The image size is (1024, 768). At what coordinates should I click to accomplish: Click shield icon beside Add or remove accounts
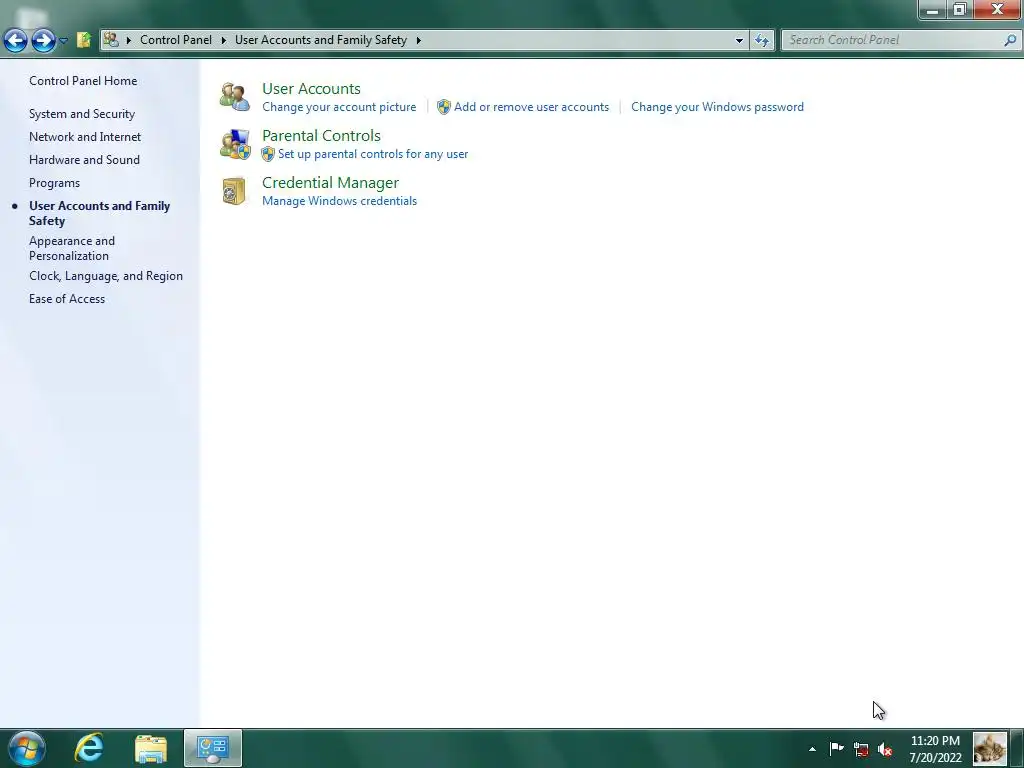(443, 107)
